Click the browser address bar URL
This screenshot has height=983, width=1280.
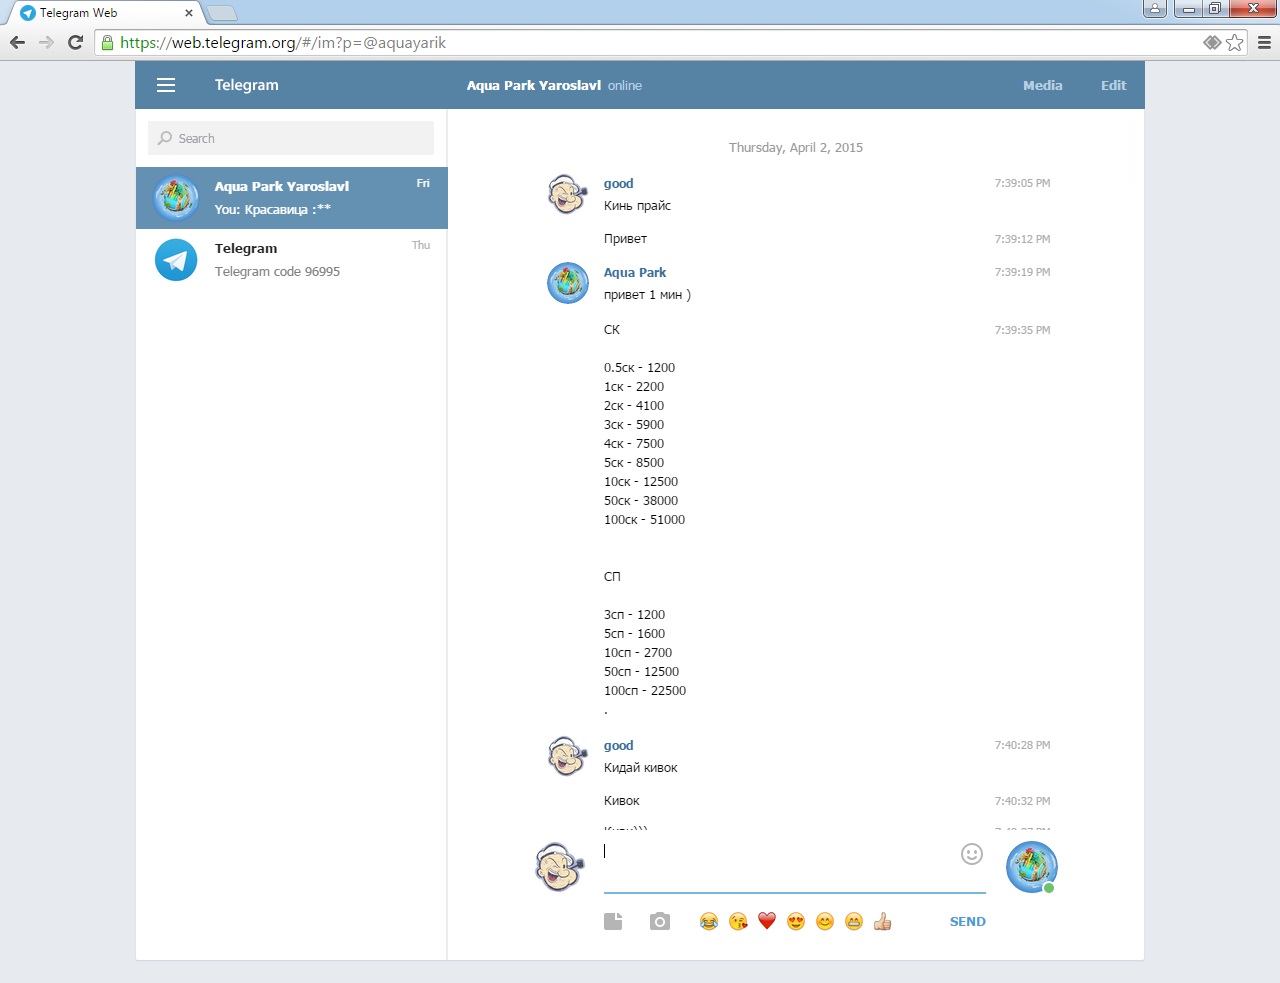click(x=283, y=42)
